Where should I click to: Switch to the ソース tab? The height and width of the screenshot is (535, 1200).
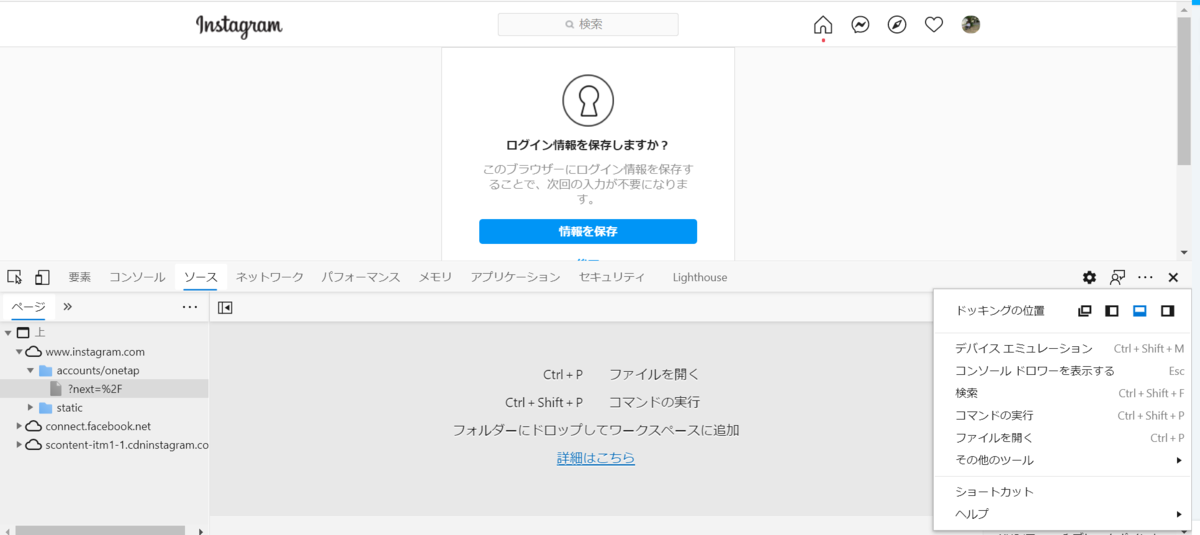click(x=200, y=277)
